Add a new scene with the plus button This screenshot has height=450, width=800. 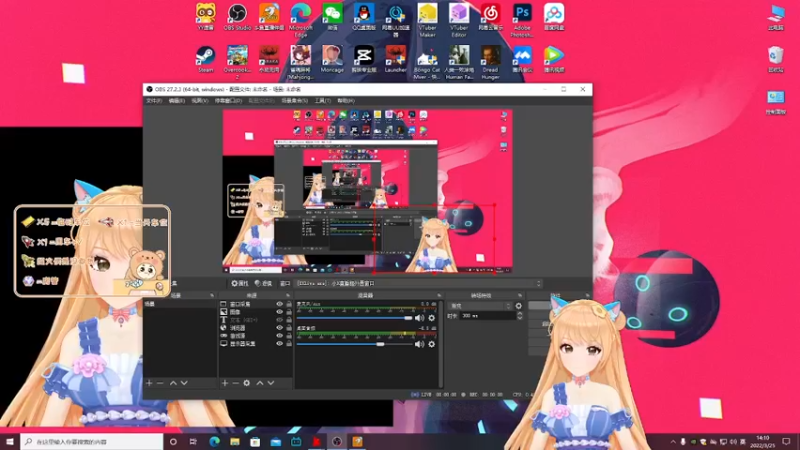149,383
